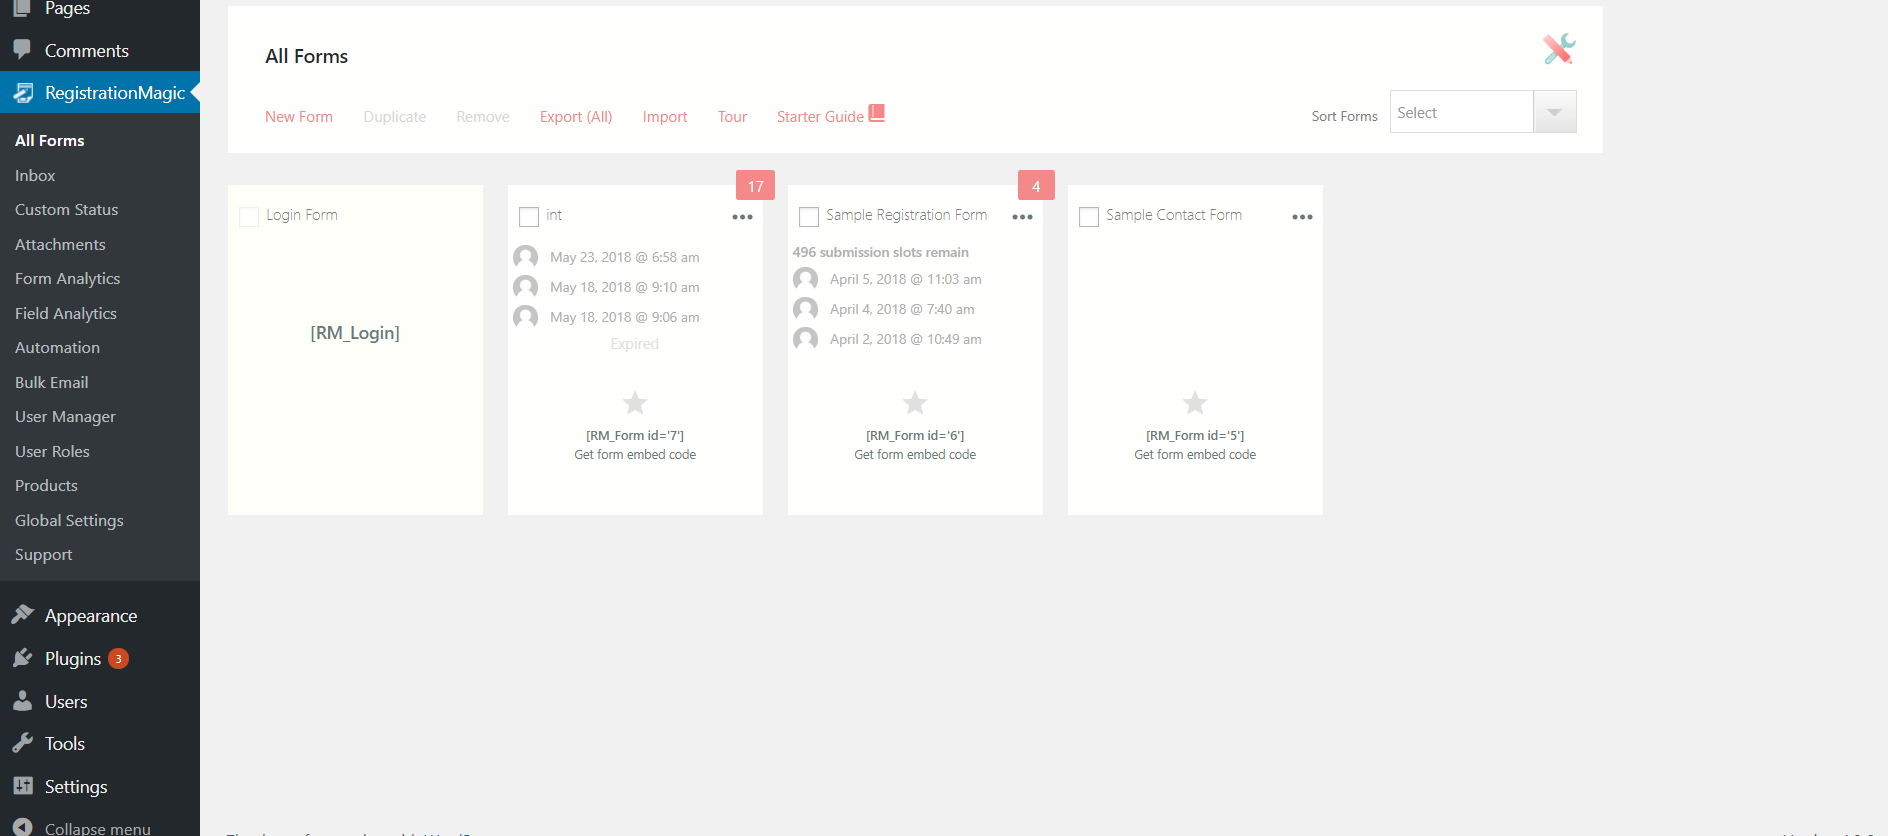Expand the int form options menu
This screenshot has width=1888, height=836.
point(742,217)
